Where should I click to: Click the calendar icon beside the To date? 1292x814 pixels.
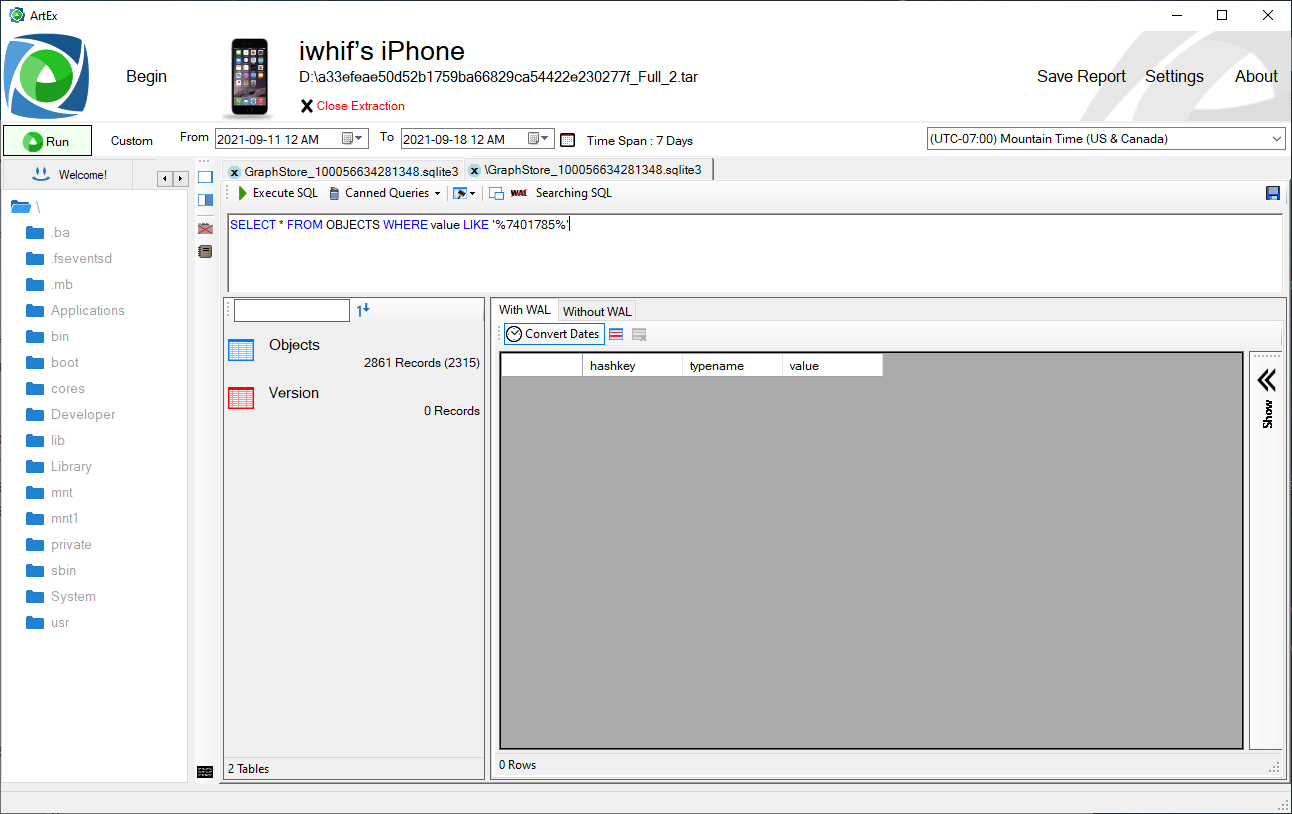[568, 140]
